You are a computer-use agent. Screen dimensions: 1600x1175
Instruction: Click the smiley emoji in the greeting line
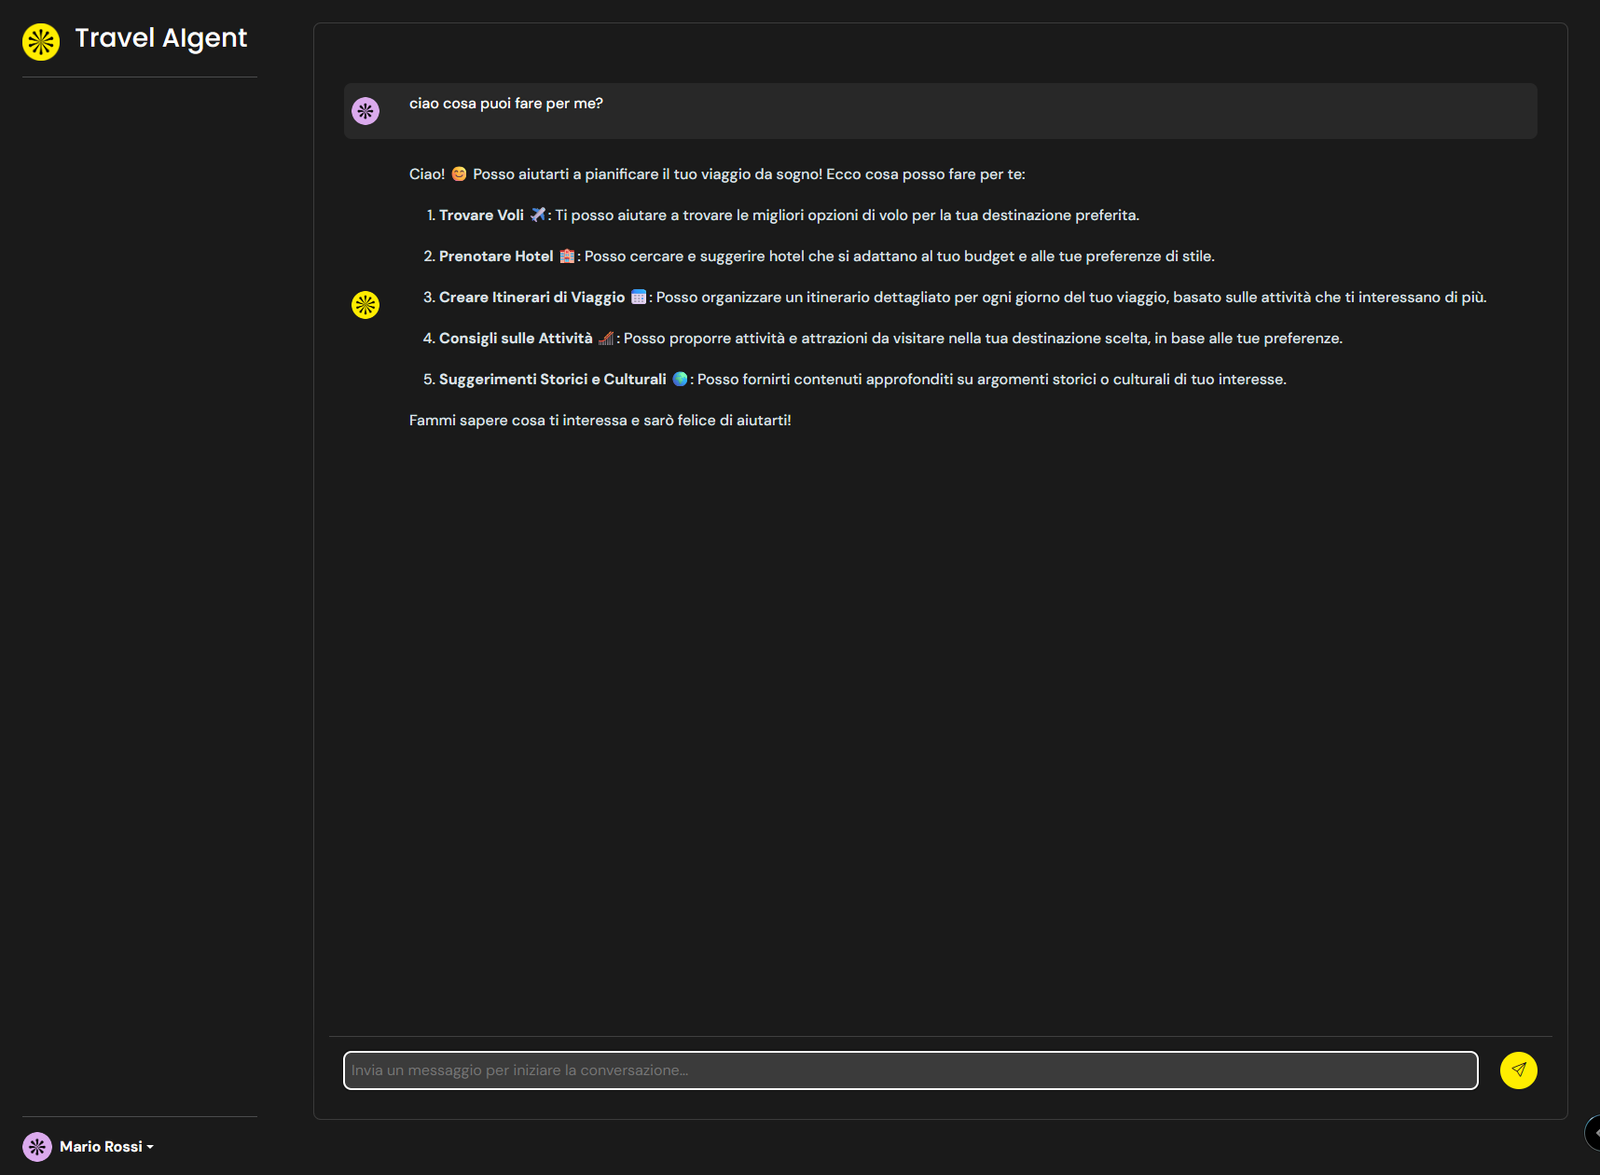click(x=459, y=173)
